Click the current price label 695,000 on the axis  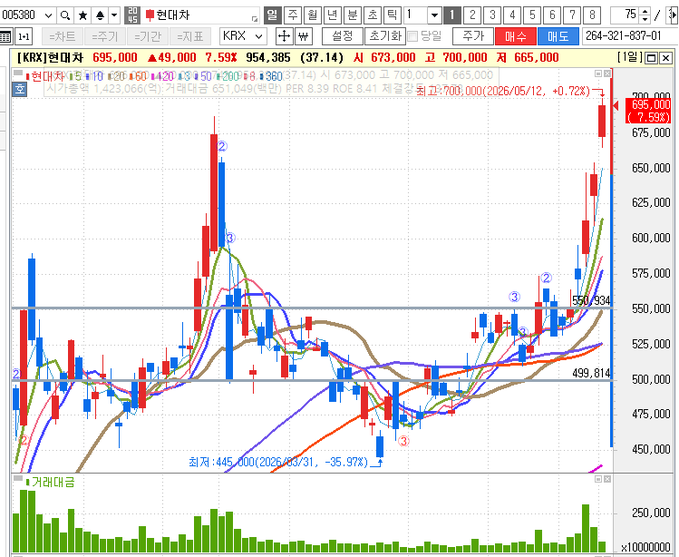tap(648, 110)
